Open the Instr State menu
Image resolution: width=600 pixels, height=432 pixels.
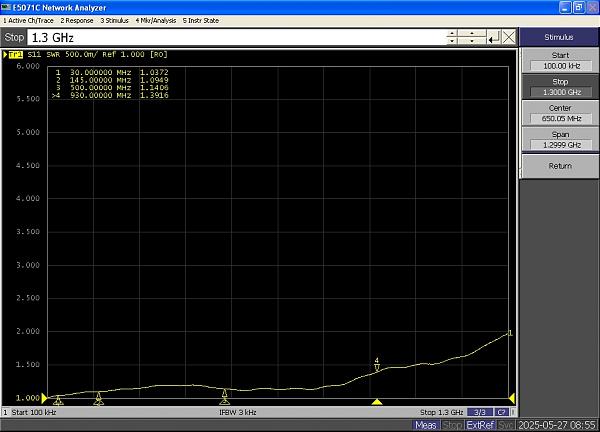click(x=201, y=21)
